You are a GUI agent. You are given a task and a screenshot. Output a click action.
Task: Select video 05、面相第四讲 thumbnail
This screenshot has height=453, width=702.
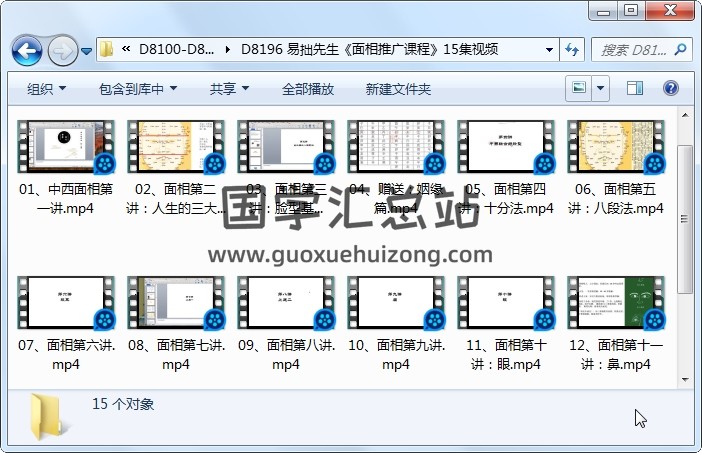pos(506,147)
